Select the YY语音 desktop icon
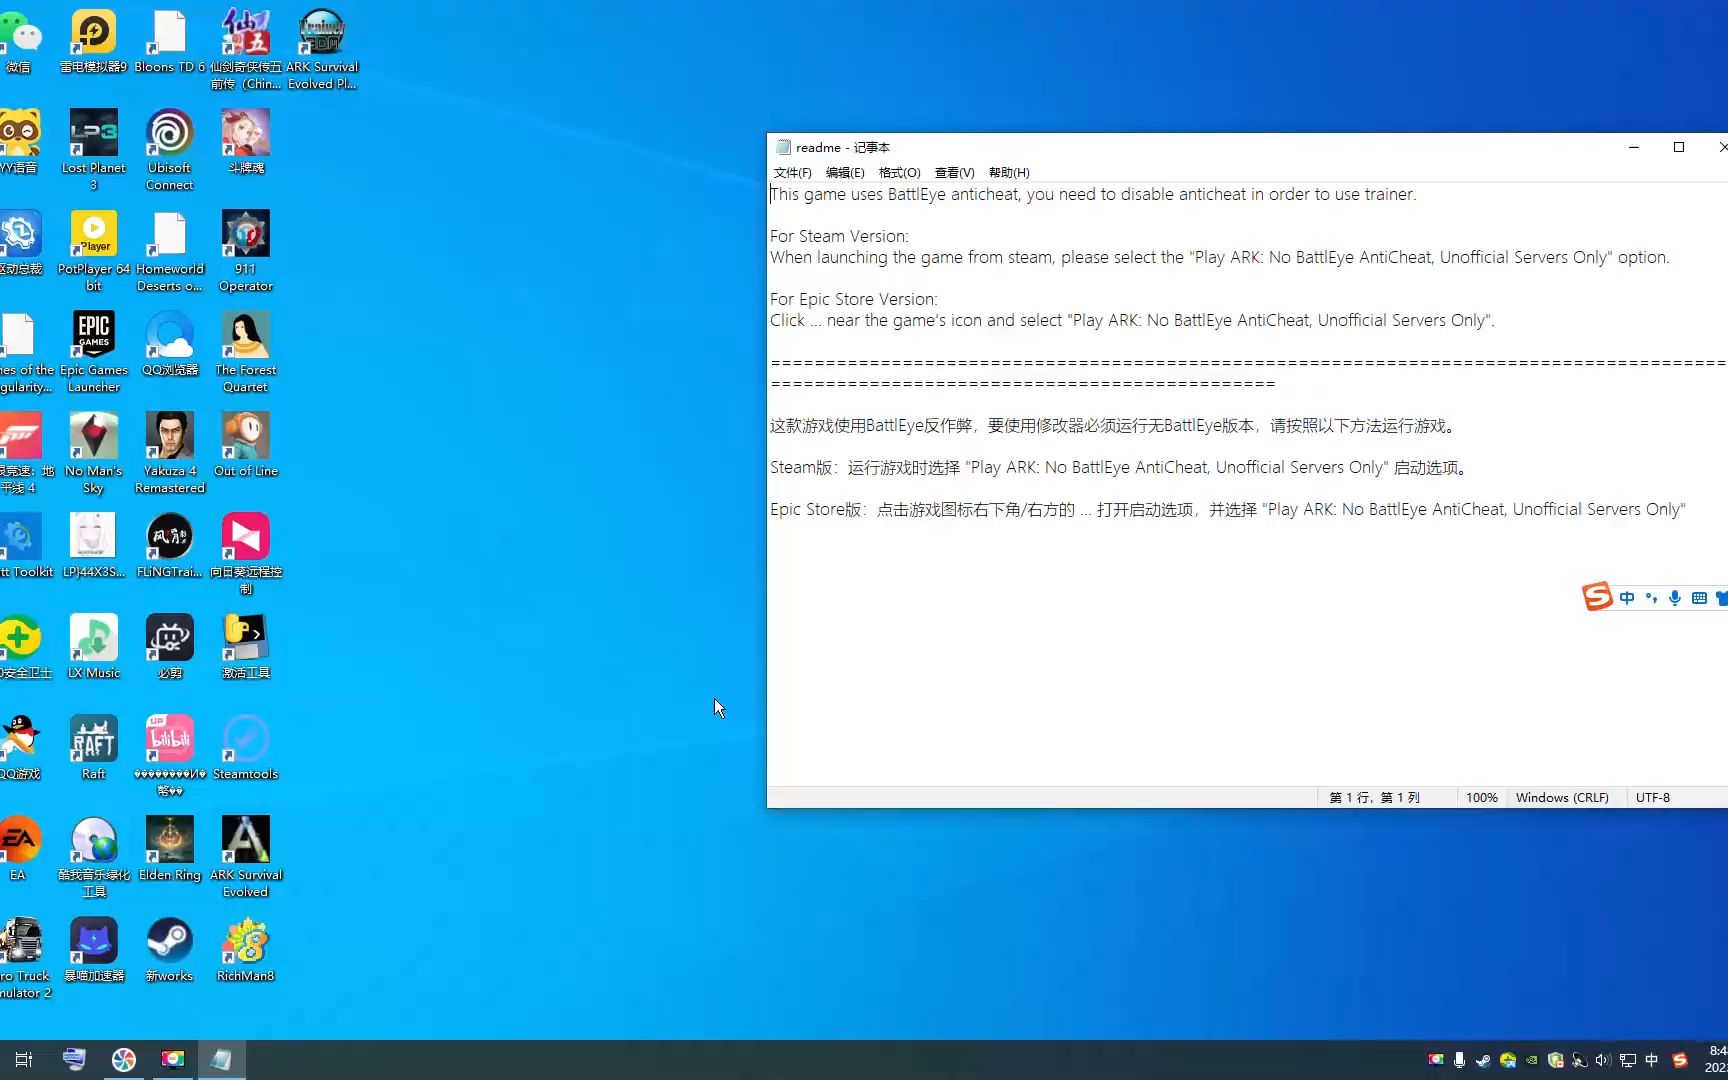The height and width of the screenshot is (1080, 1728). (19, 142)
